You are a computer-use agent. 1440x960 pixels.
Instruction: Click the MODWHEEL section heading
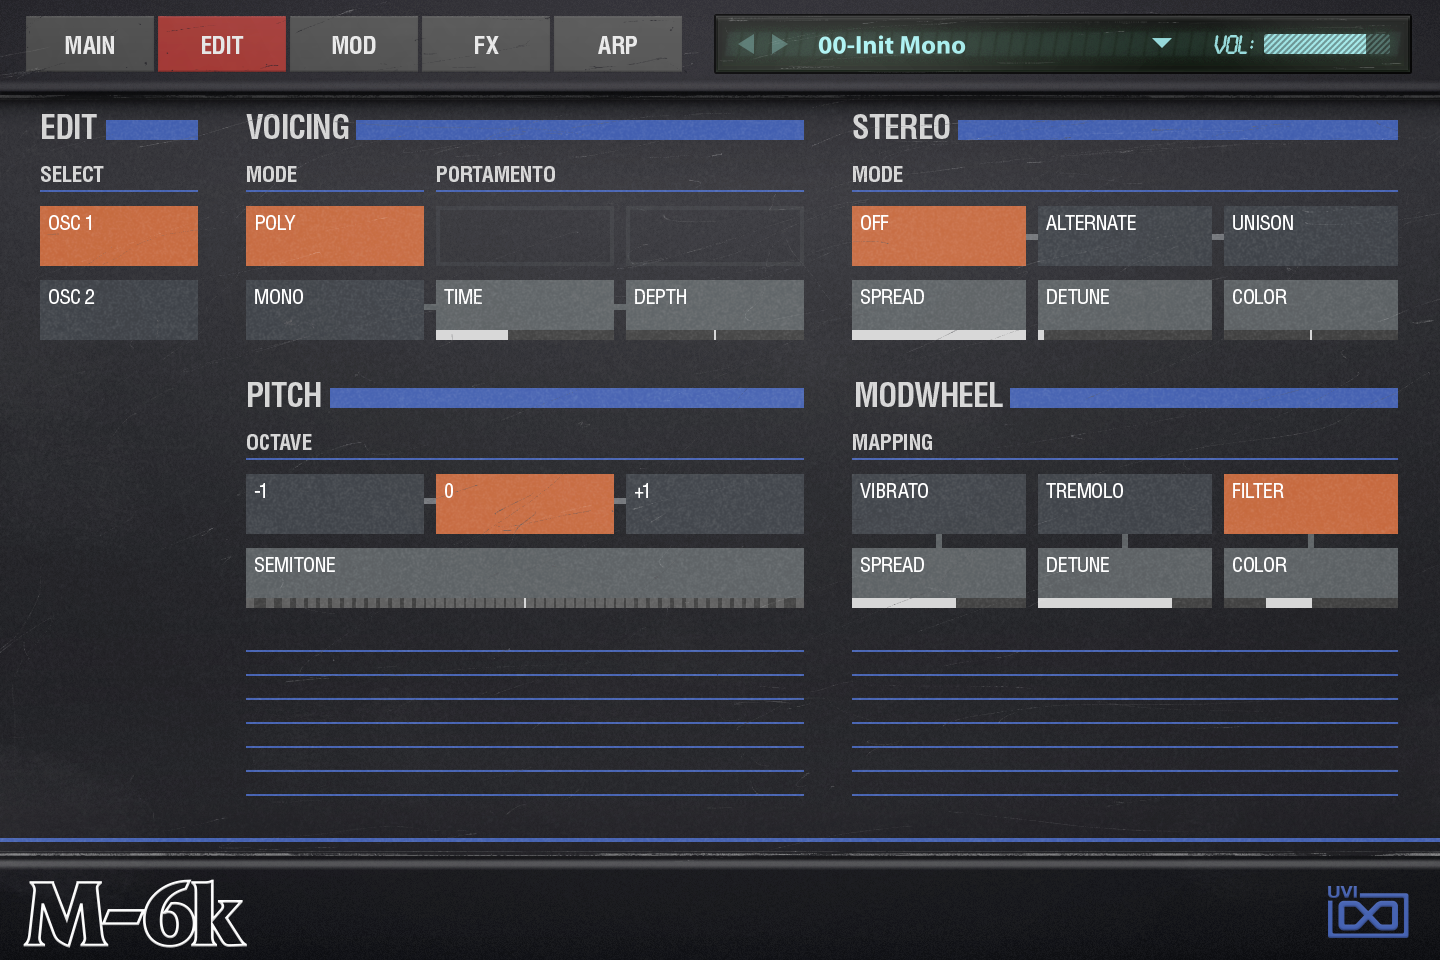(x=928, y=396)
